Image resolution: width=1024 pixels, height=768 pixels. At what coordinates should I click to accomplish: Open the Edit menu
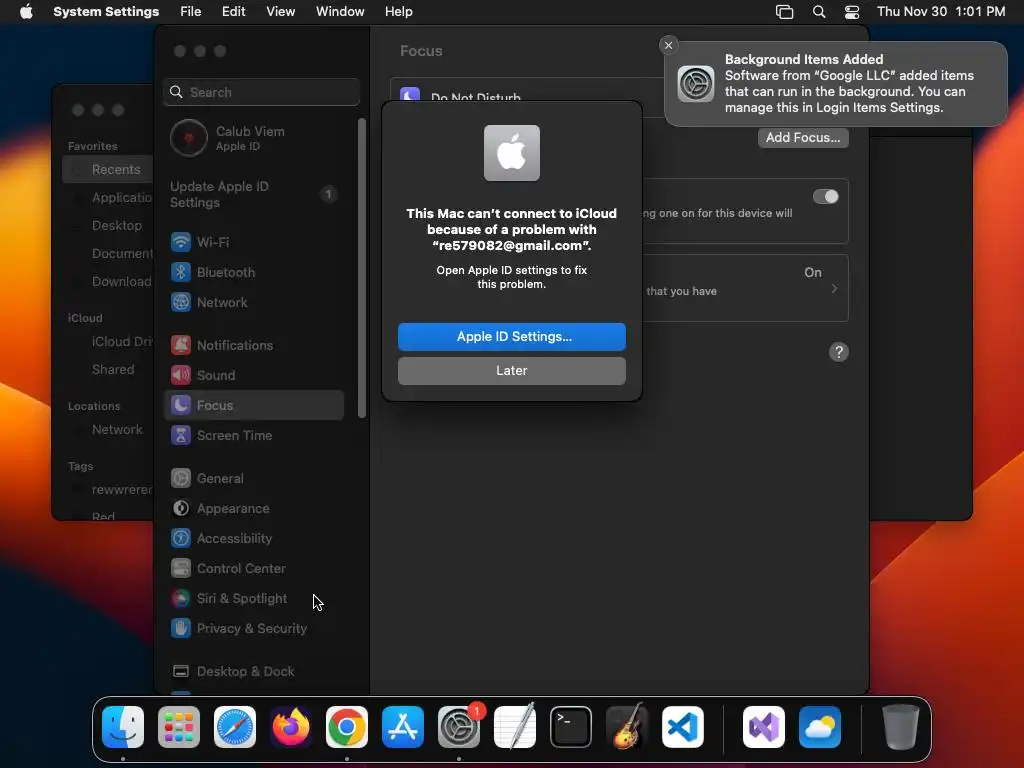click(x=234, y=12)
